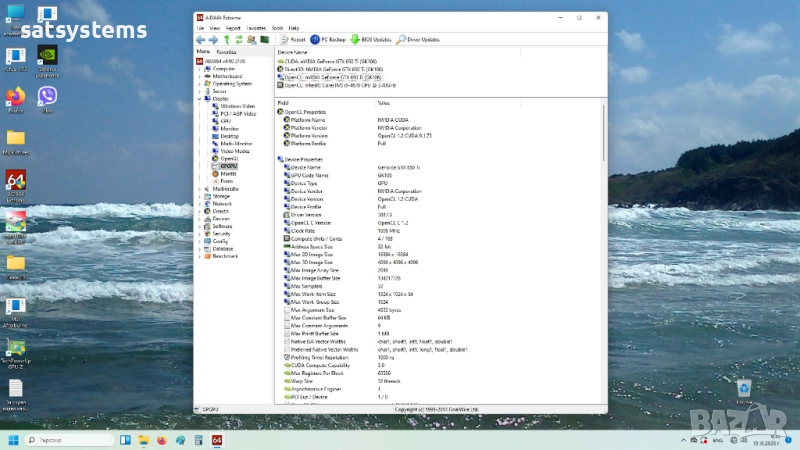Click the Back navigation arrow in toolbar
The image size is (800, 450).
pos(200,39)
